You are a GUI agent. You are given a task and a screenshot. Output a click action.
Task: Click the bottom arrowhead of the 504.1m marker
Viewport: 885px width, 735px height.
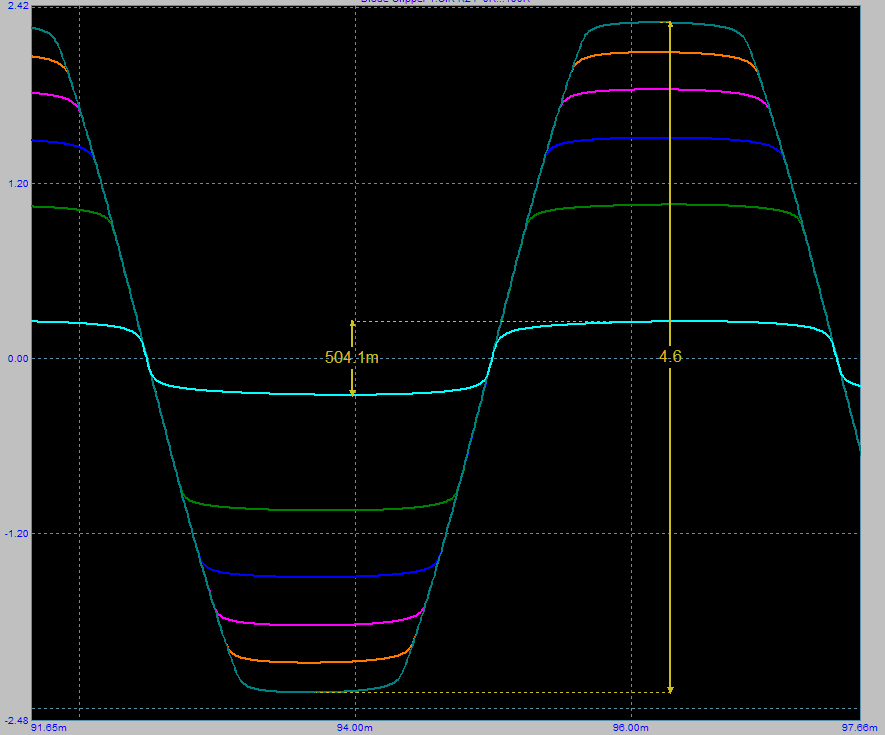352,391
